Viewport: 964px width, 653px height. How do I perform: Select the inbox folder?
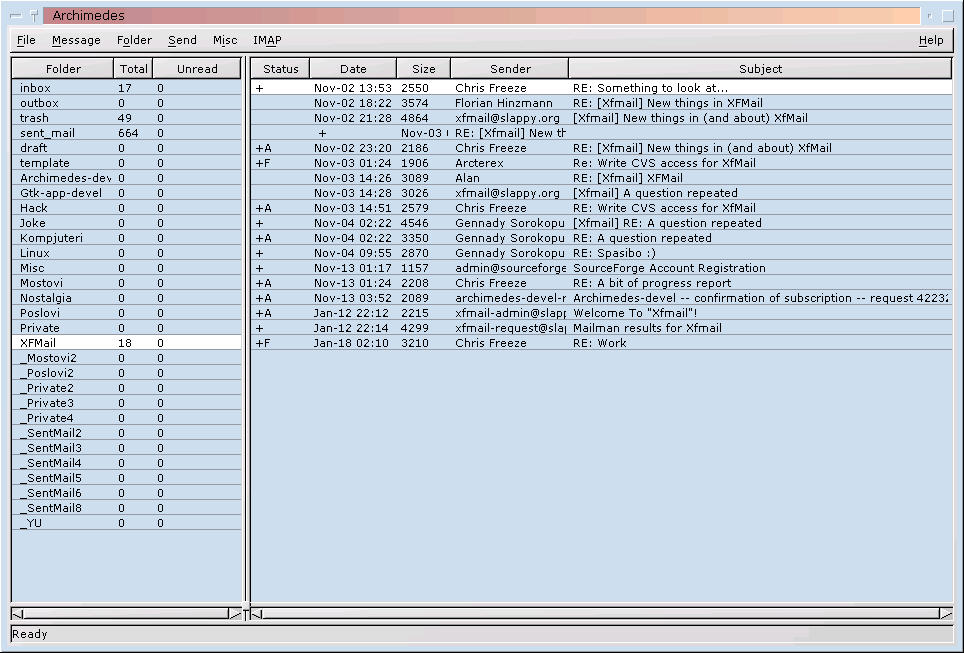35,88
